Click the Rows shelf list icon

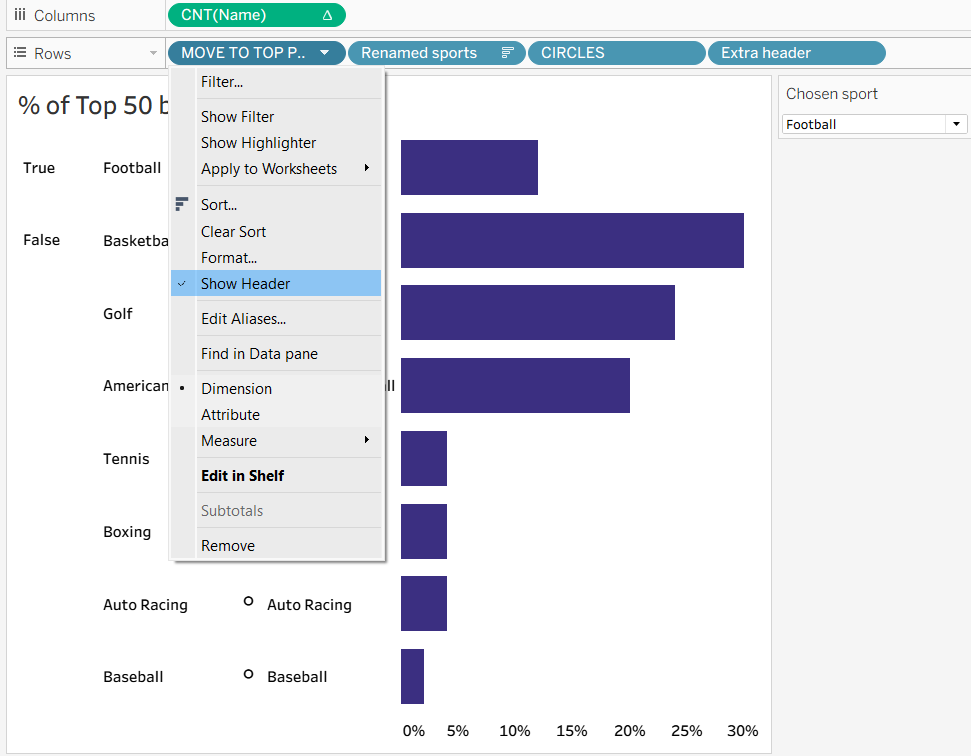[19, 53]
